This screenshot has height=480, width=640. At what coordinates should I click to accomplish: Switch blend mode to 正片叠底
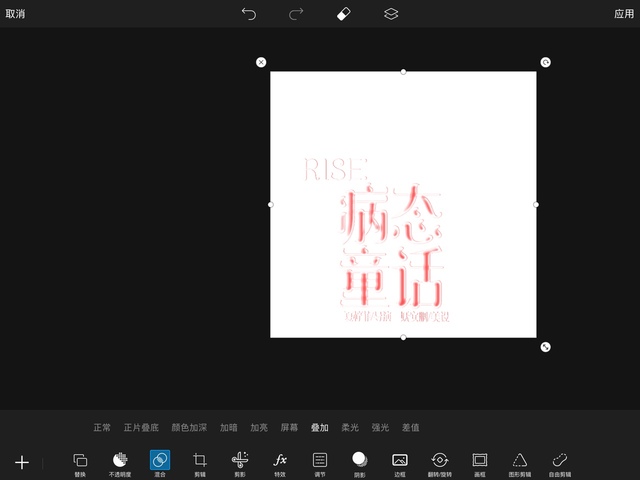coord(141,427)
